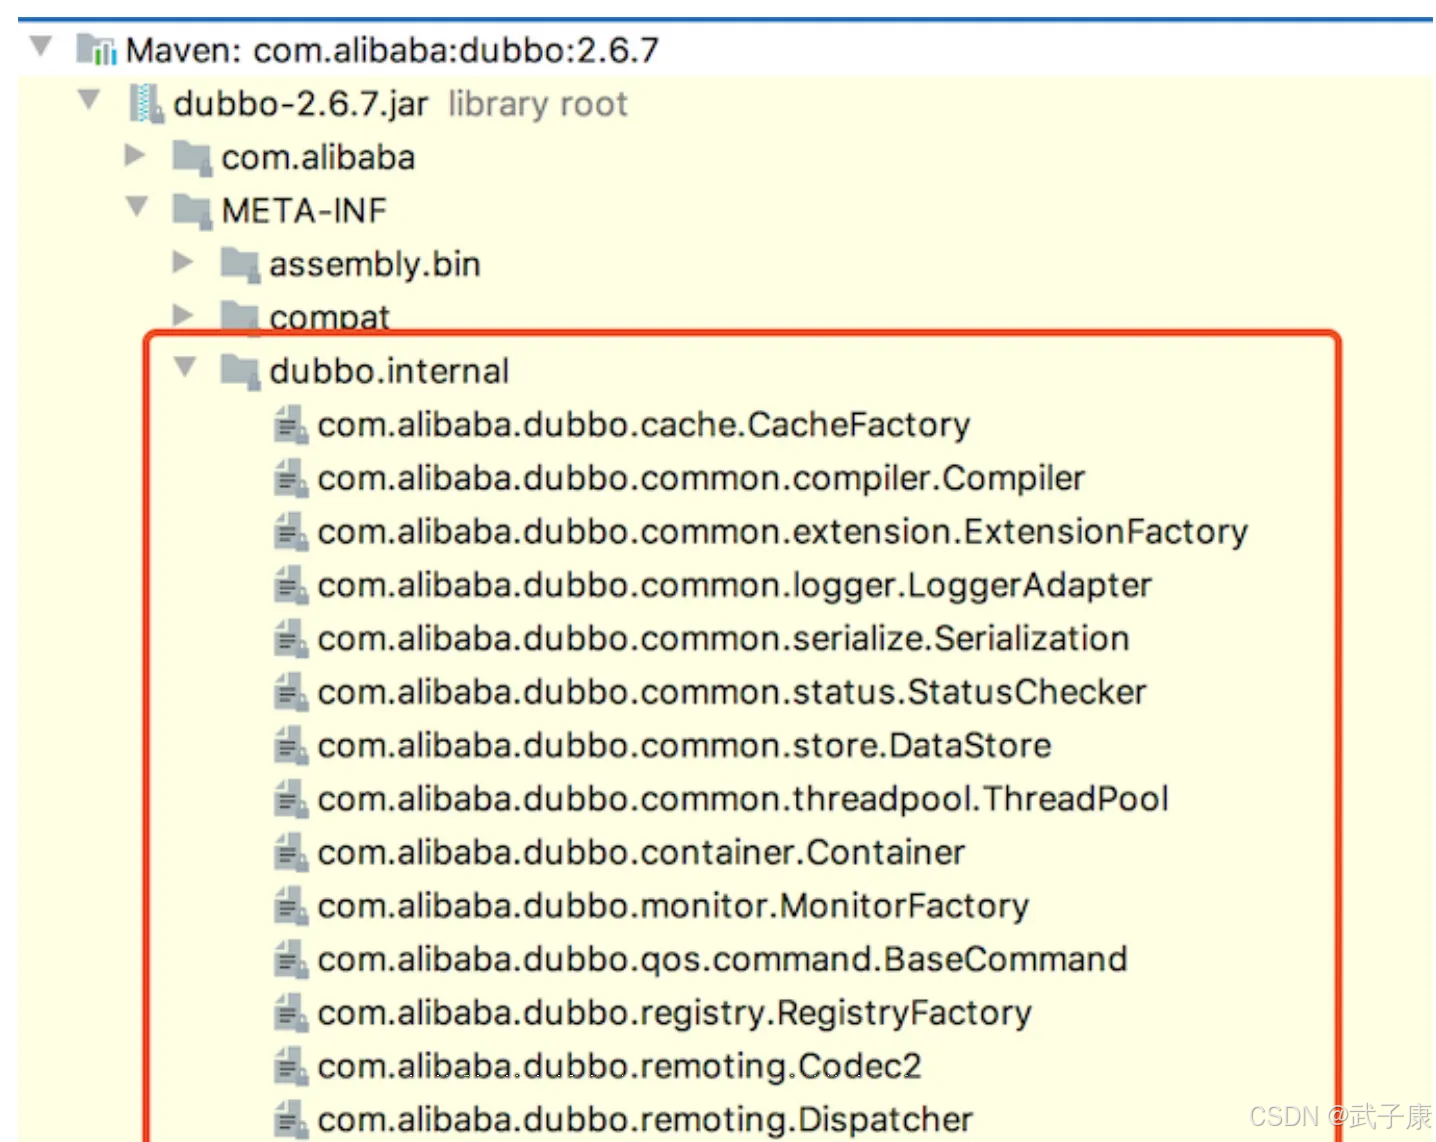Viewport: 1436px width, 1142px height.
Task: Open com.alibaba.dubbo.remoting.Codec2 file
Action: click(619, 1067)
